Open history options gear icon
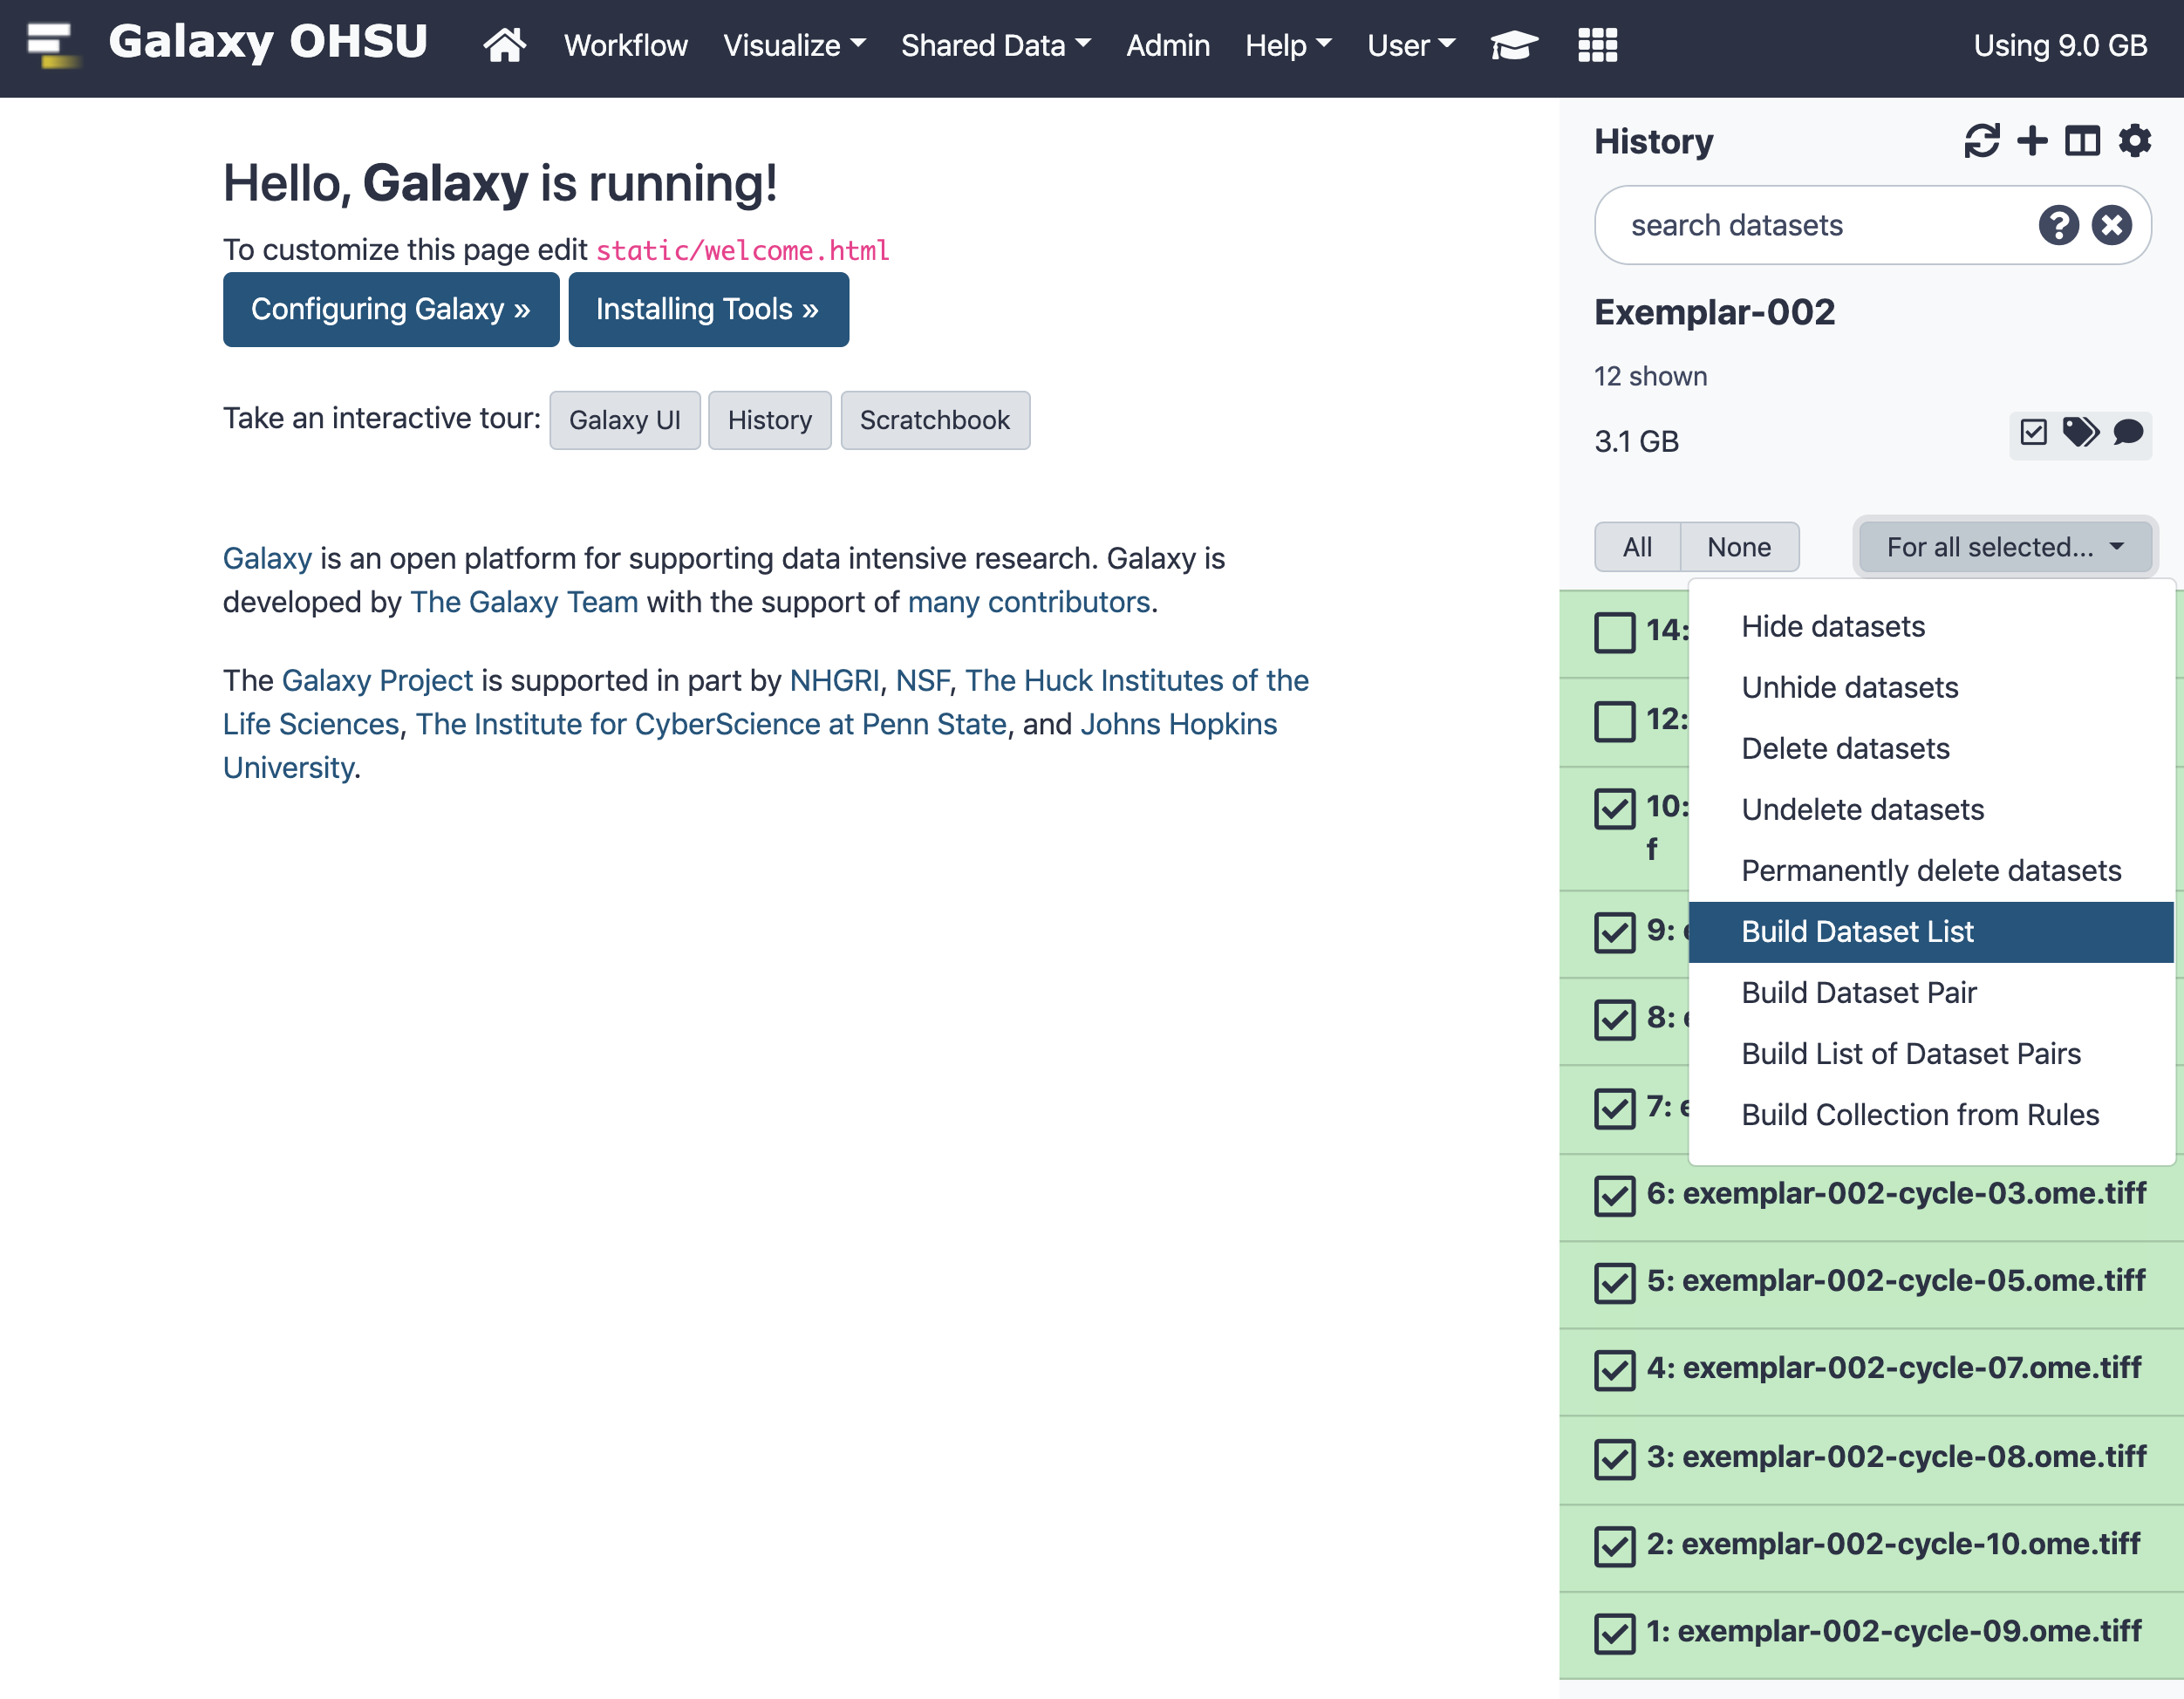This screenshot has width=2184, height=1699. 2135,141
